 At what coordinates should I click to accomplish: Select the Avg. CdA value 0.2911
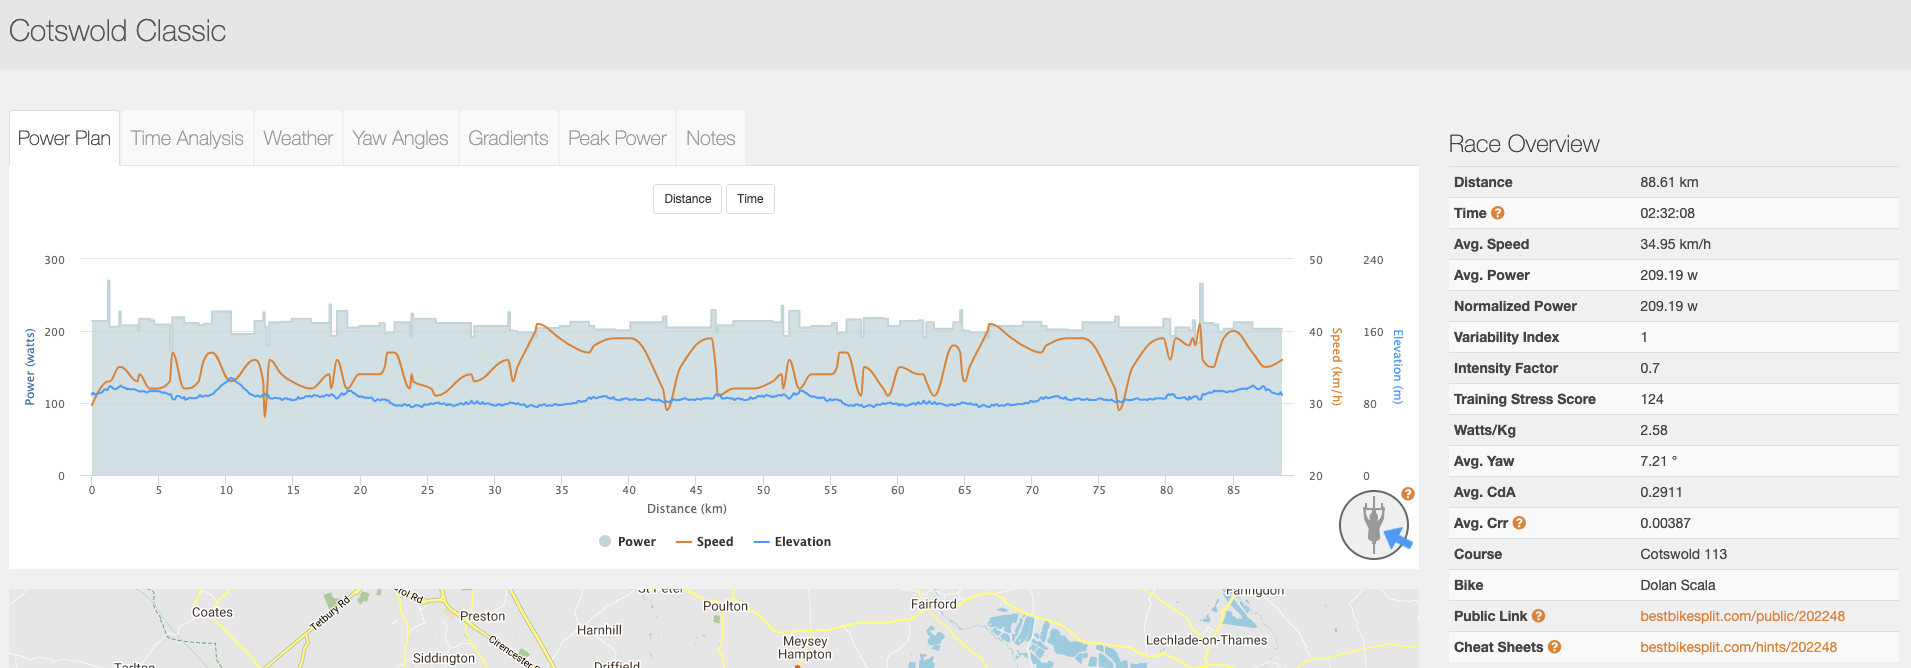(x=1661, y=492)
